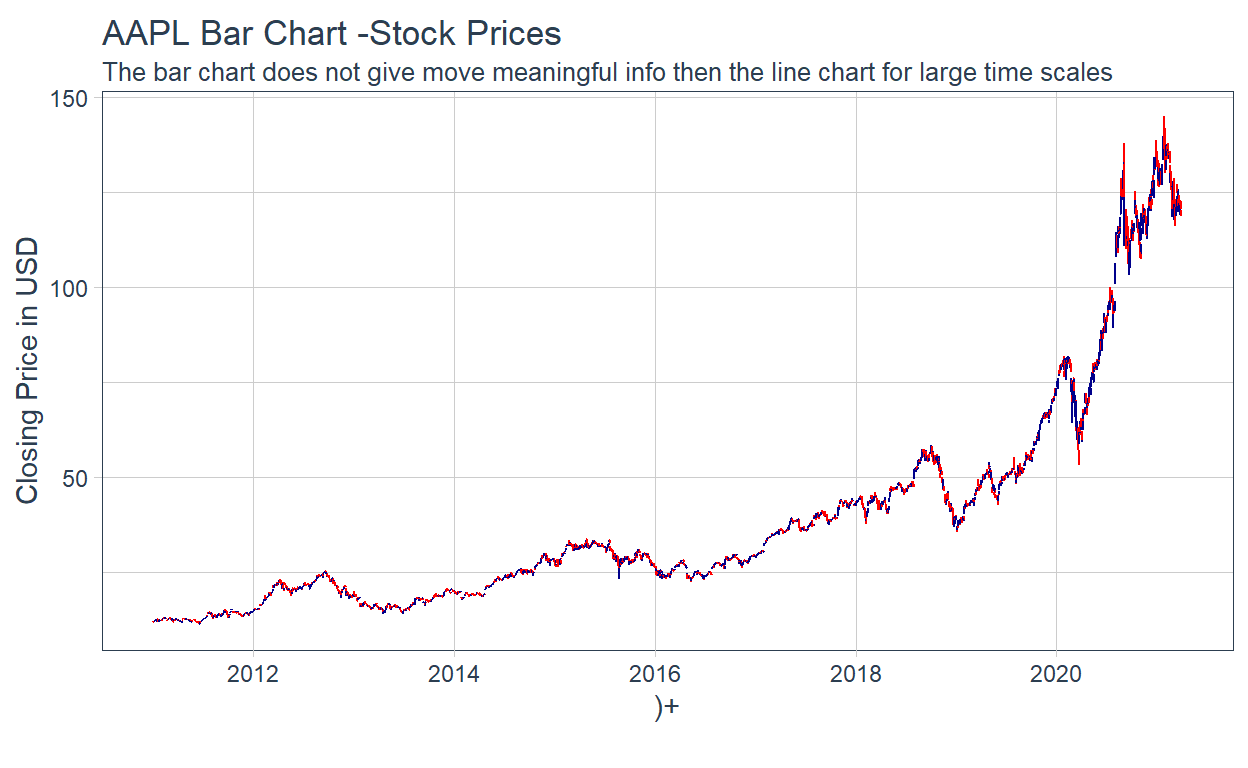Click the ')+' x-axis label
The image size is (1248, 768).
click(x=666, y=707)
